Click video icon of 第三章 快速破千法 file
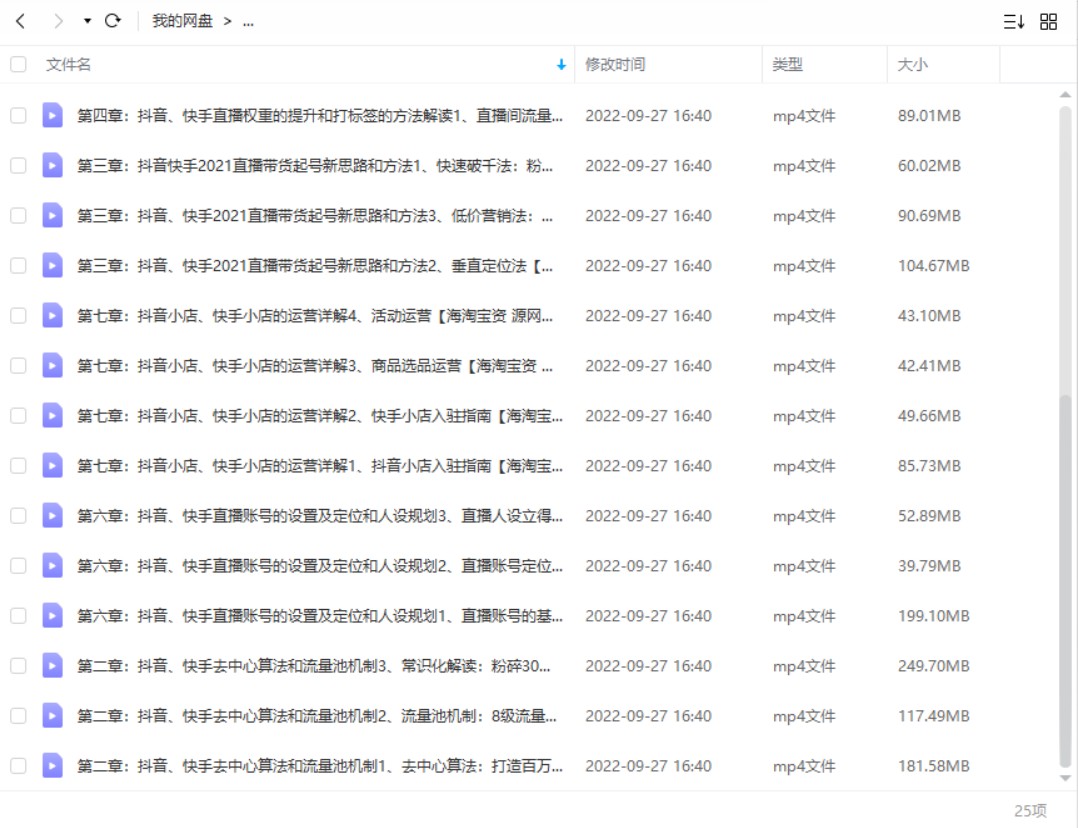The image size is (1078, 828). [x=52, y=166]
